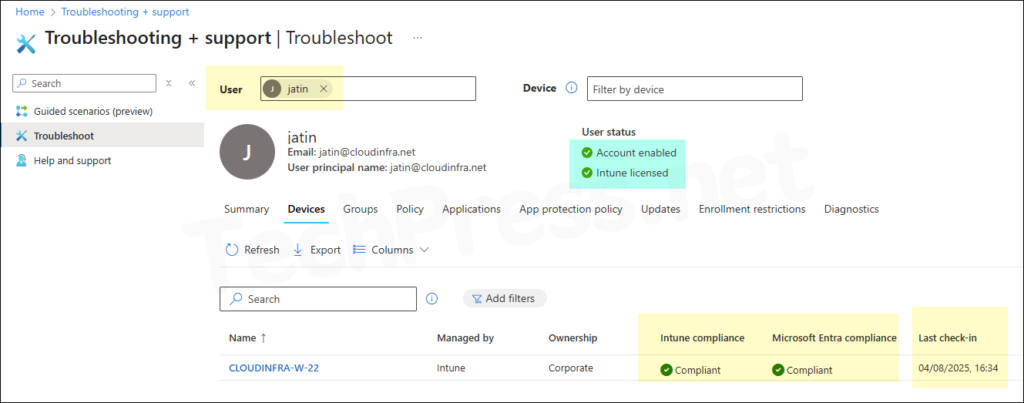Click the User input field
This screenshot has height=403, width=1024.
368,89
